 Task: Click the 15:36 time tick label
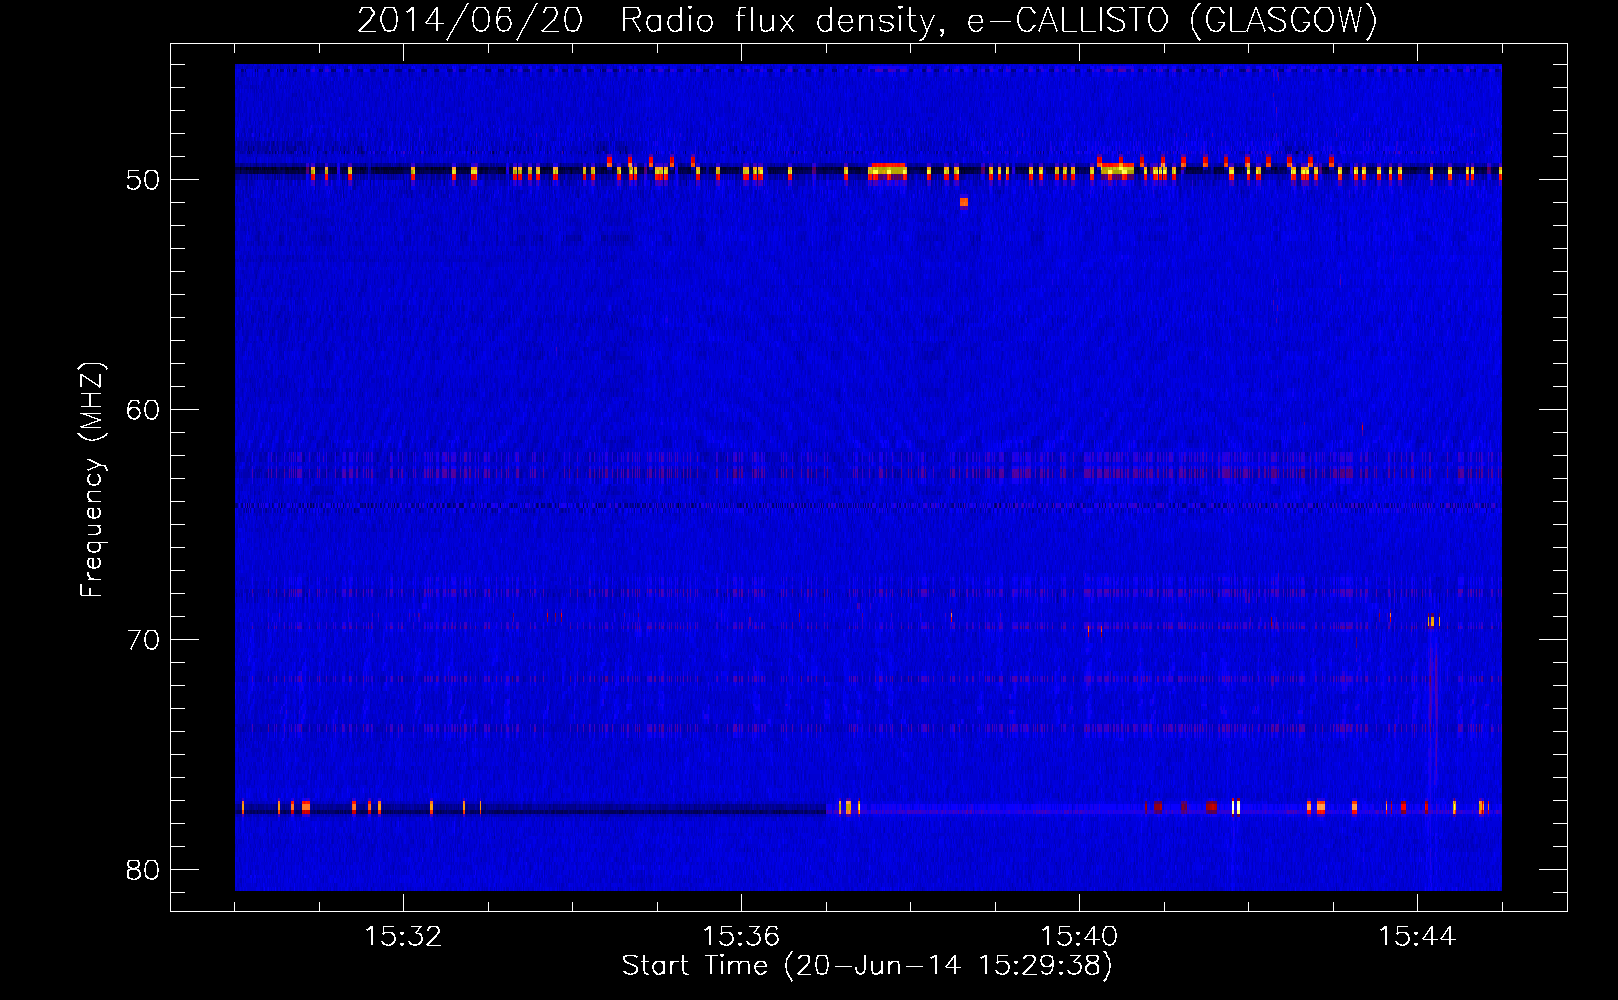(741, 937)
